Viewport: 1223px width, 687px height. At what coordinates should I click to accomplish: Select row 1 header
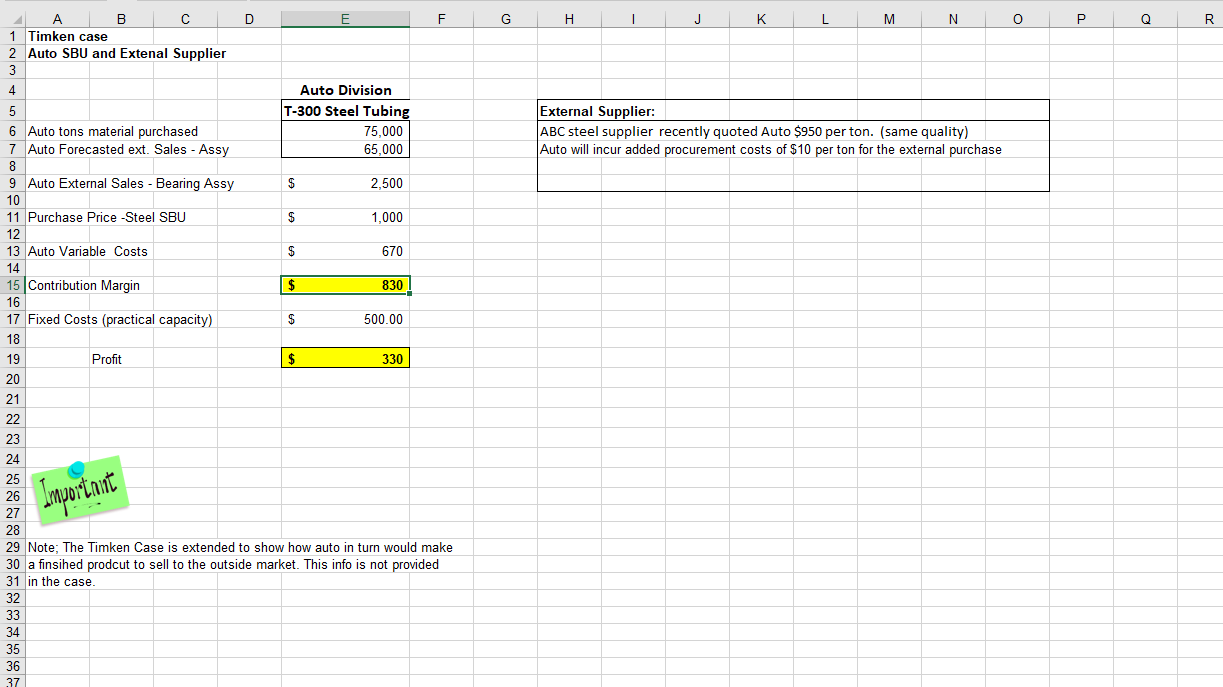pyautogui.click(x=12, y=36)
